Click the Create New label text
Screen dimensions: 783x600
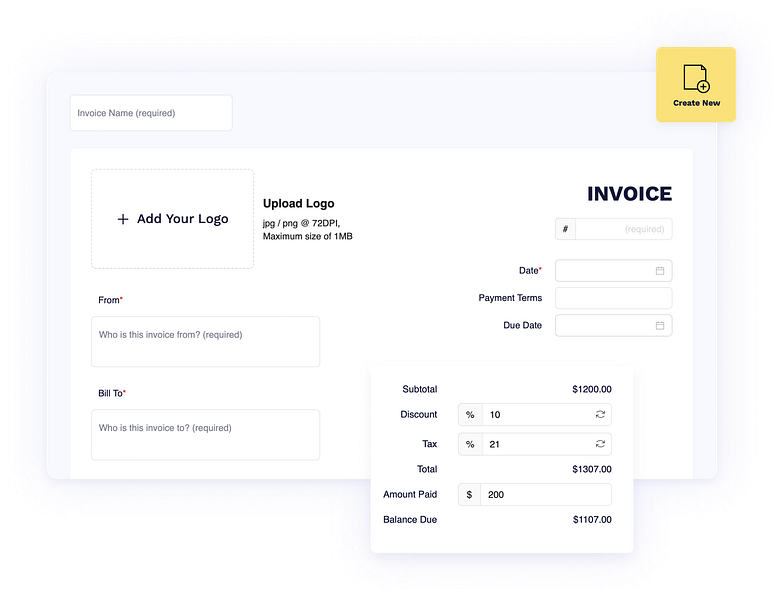696,103
